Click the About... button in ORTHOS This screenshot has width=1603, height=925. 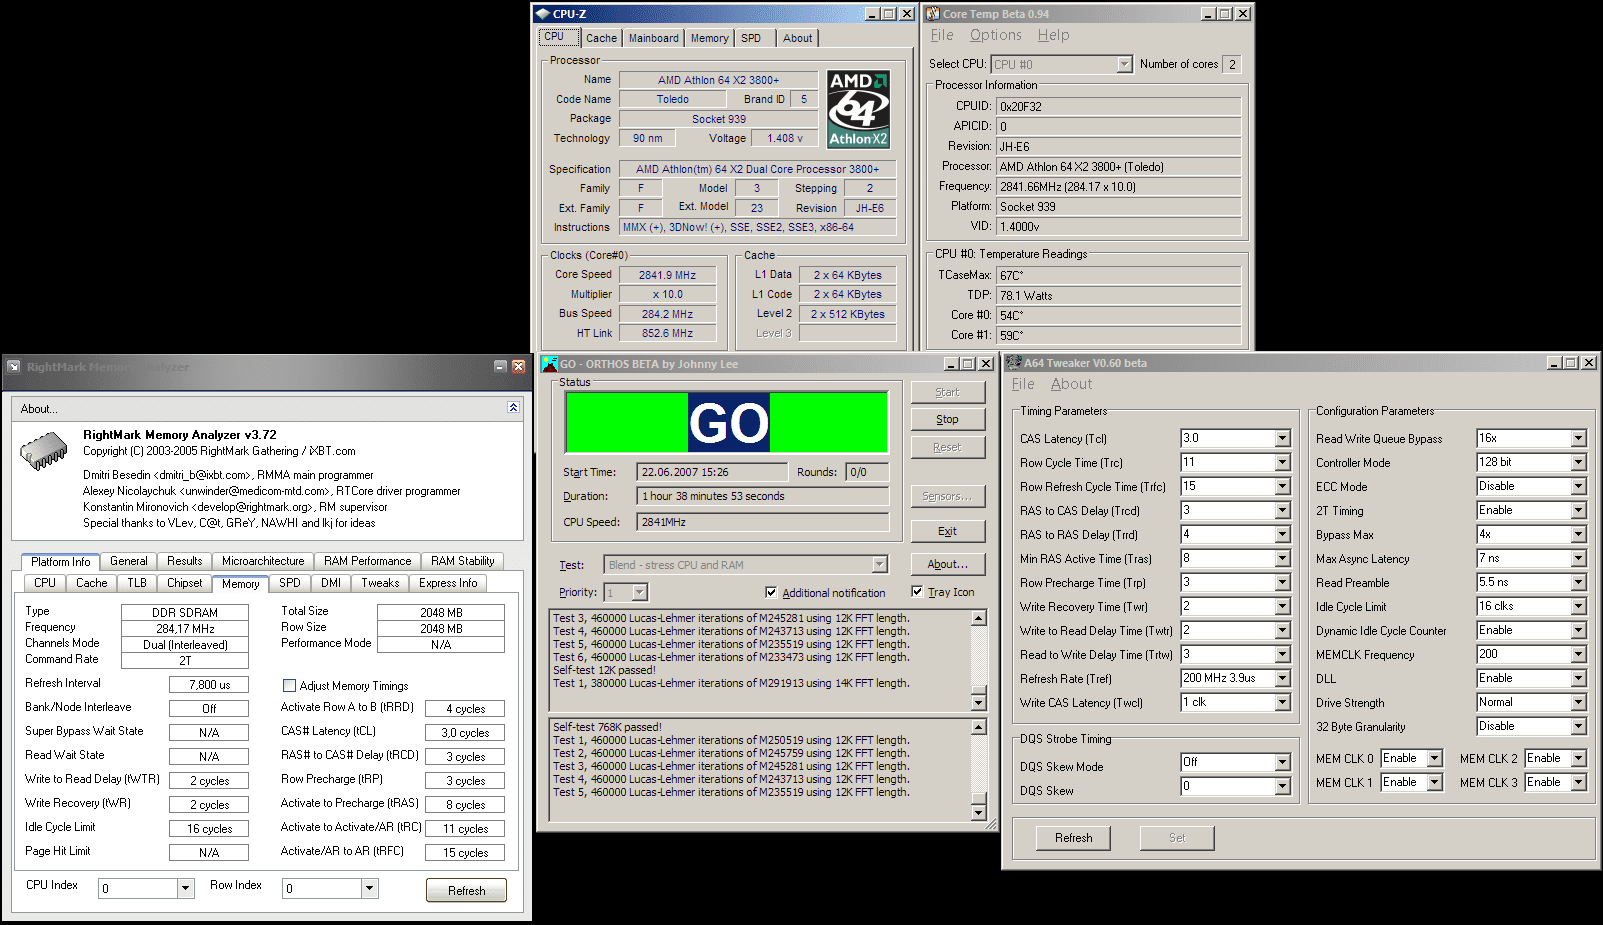coord(947,564)
